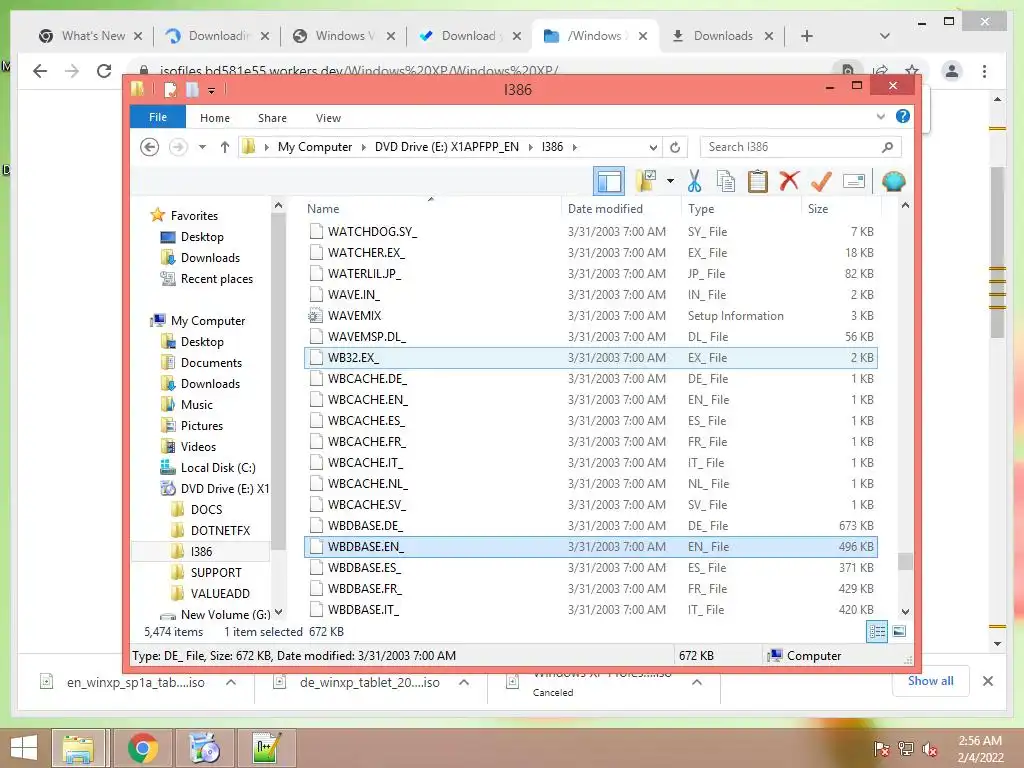
Task: Open the address bar history dropdown
Action: pos(652,147)
